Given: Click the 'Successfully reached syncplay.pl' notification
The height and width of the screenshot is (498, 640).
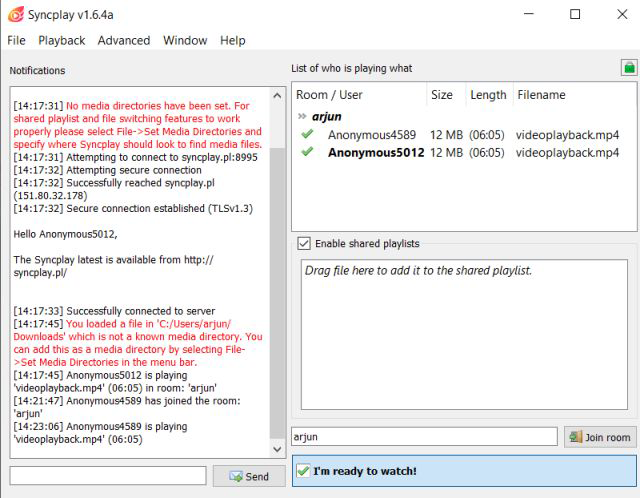Looking at the screenshot, I should pyautogui.click(x=114, y=189).
